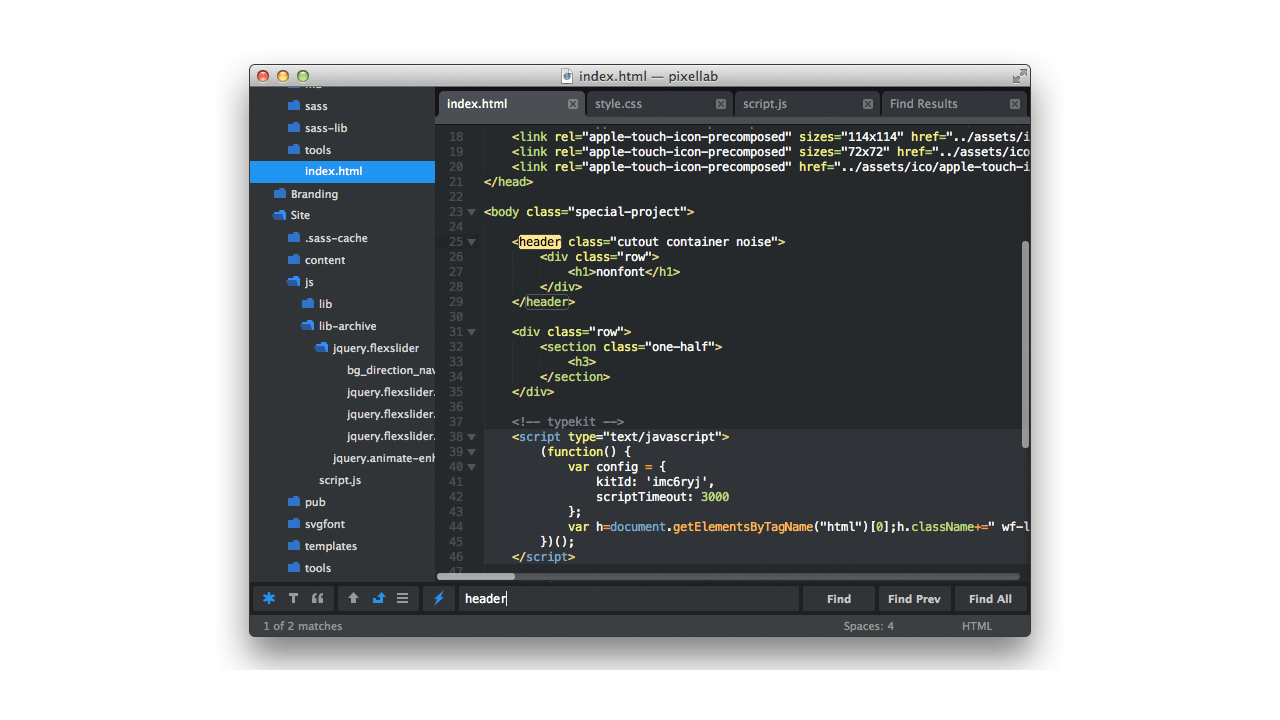Fold the function at line 39

[x=472, y=452]
